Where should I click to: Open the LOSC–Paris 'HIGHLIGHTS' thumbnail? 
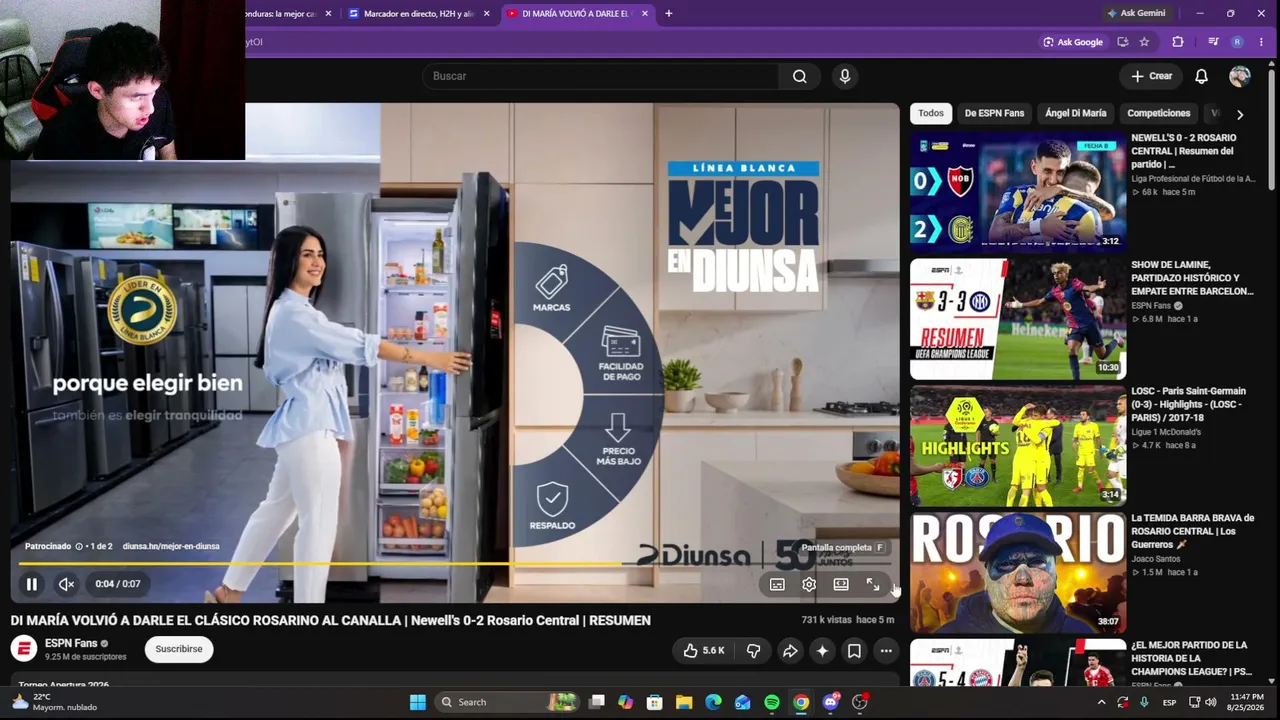(x=1018, y=446)
